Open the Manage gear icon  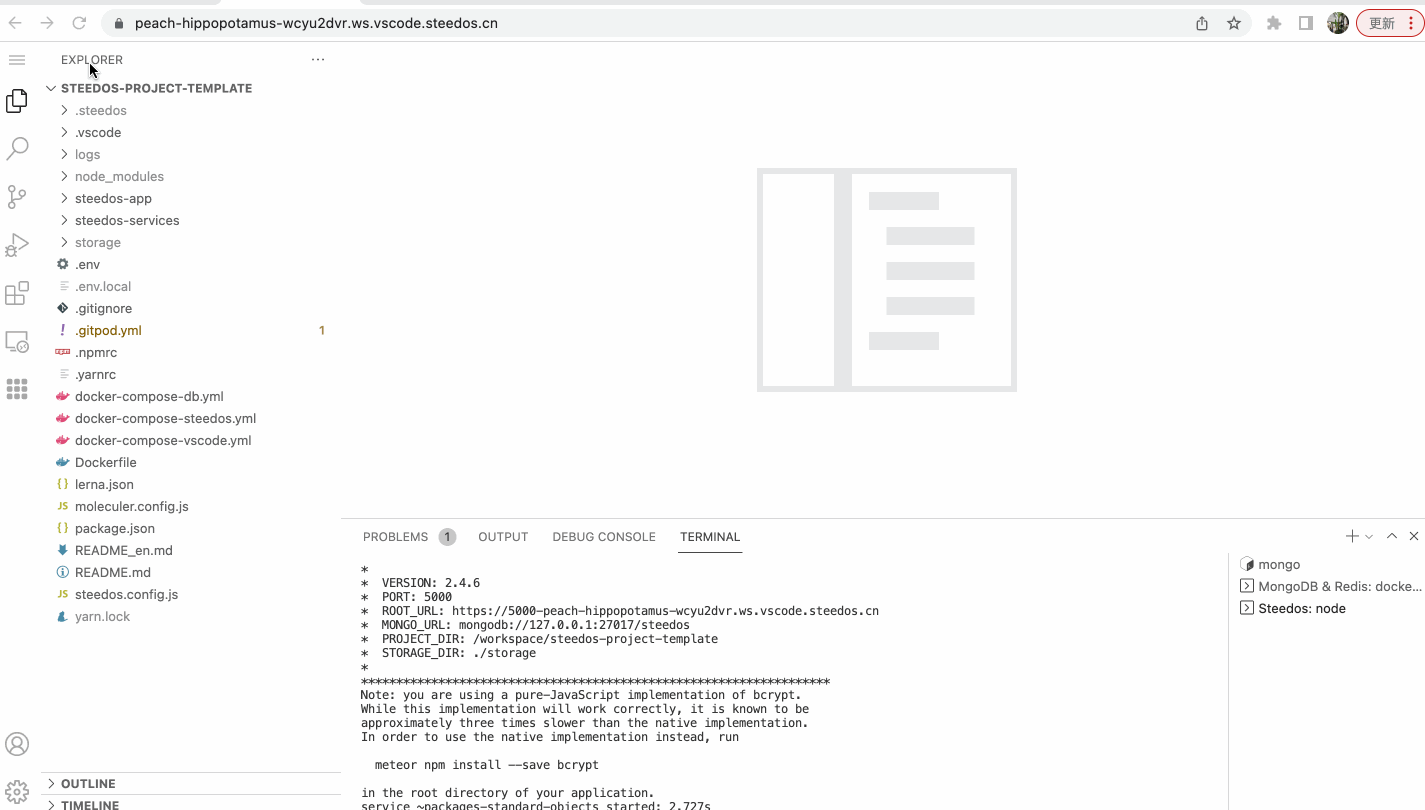tap(17, 792)
